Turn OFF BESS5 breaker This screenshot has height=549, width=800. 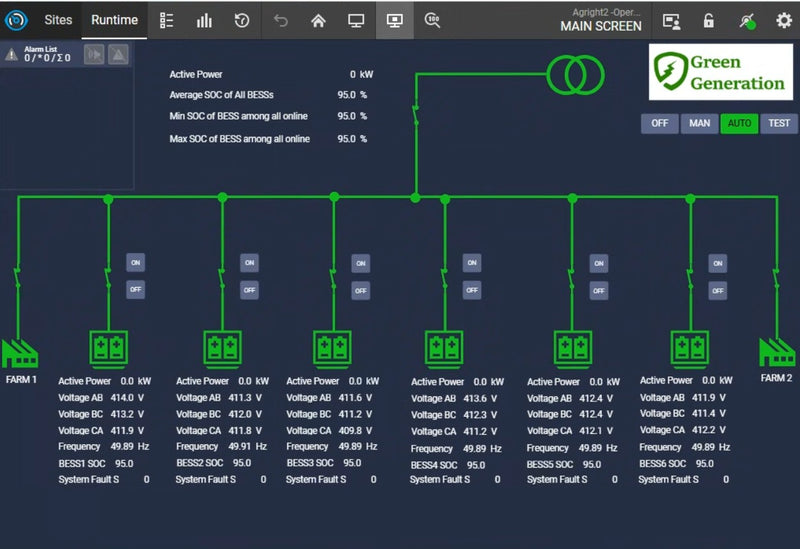point(599,290)
